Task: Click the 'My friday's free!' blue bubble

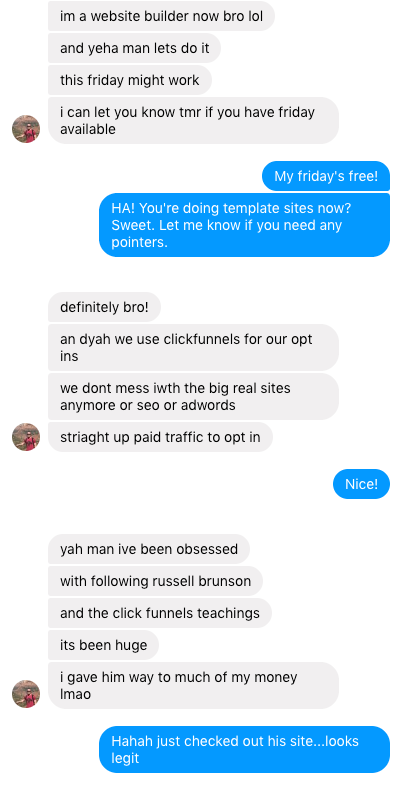Action: pos(326,176)
